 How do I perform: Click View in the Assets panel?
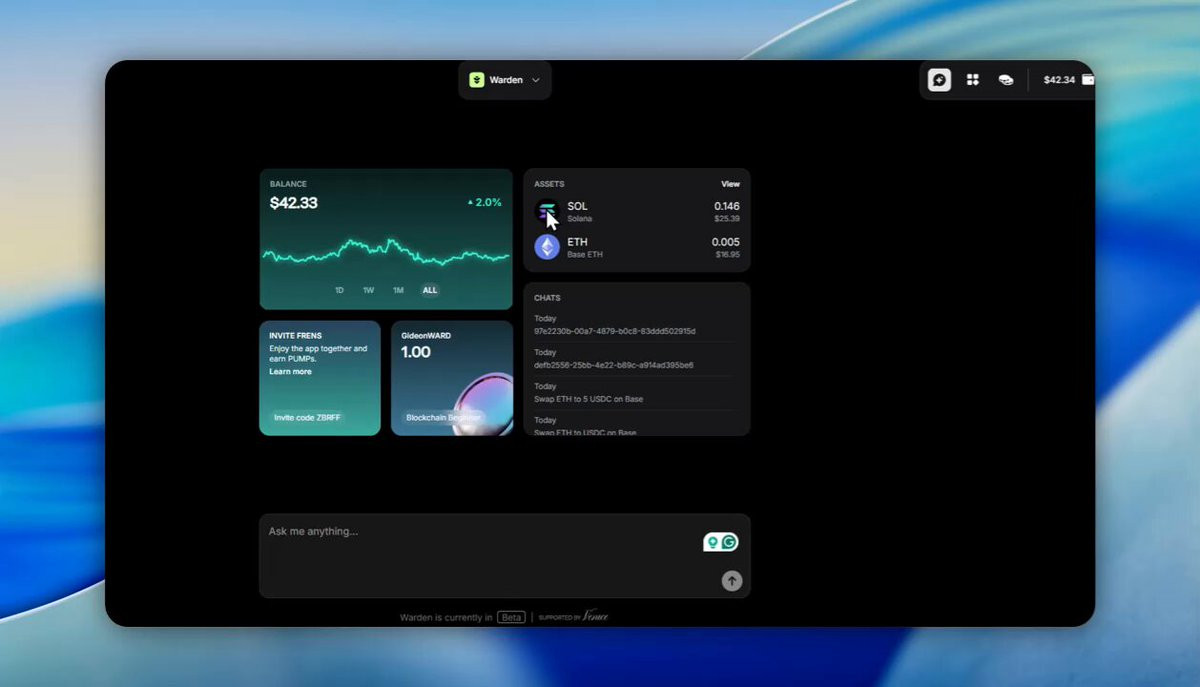tap(731, 184)
